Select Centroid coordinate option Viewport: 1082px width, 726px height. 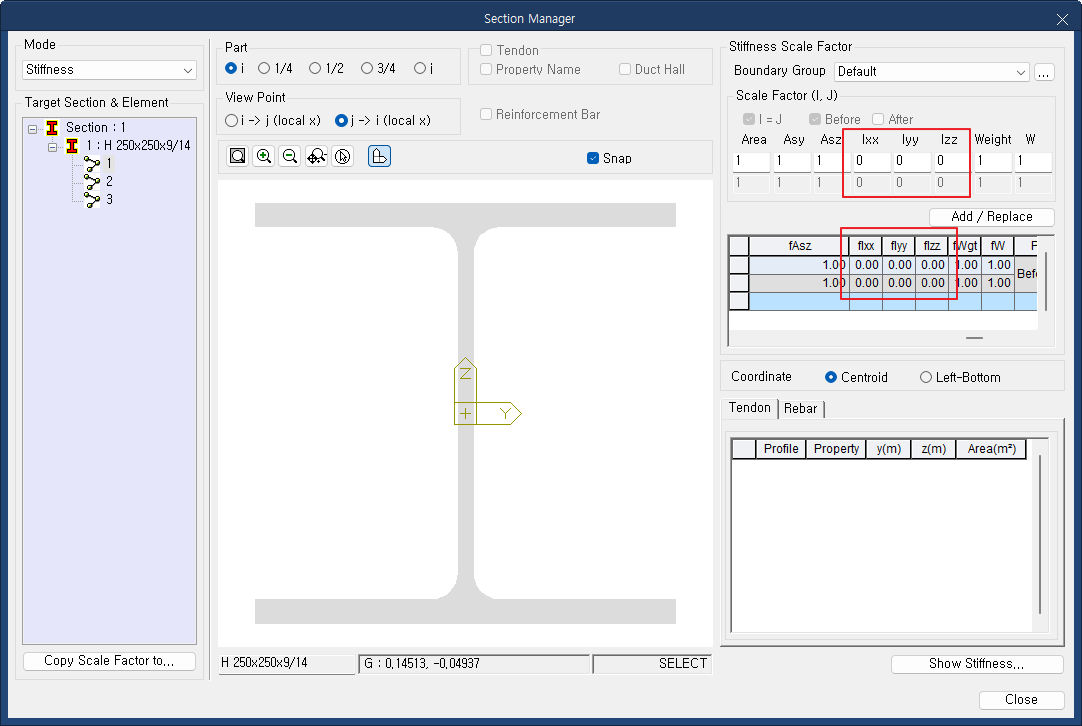tap(831, 377)
